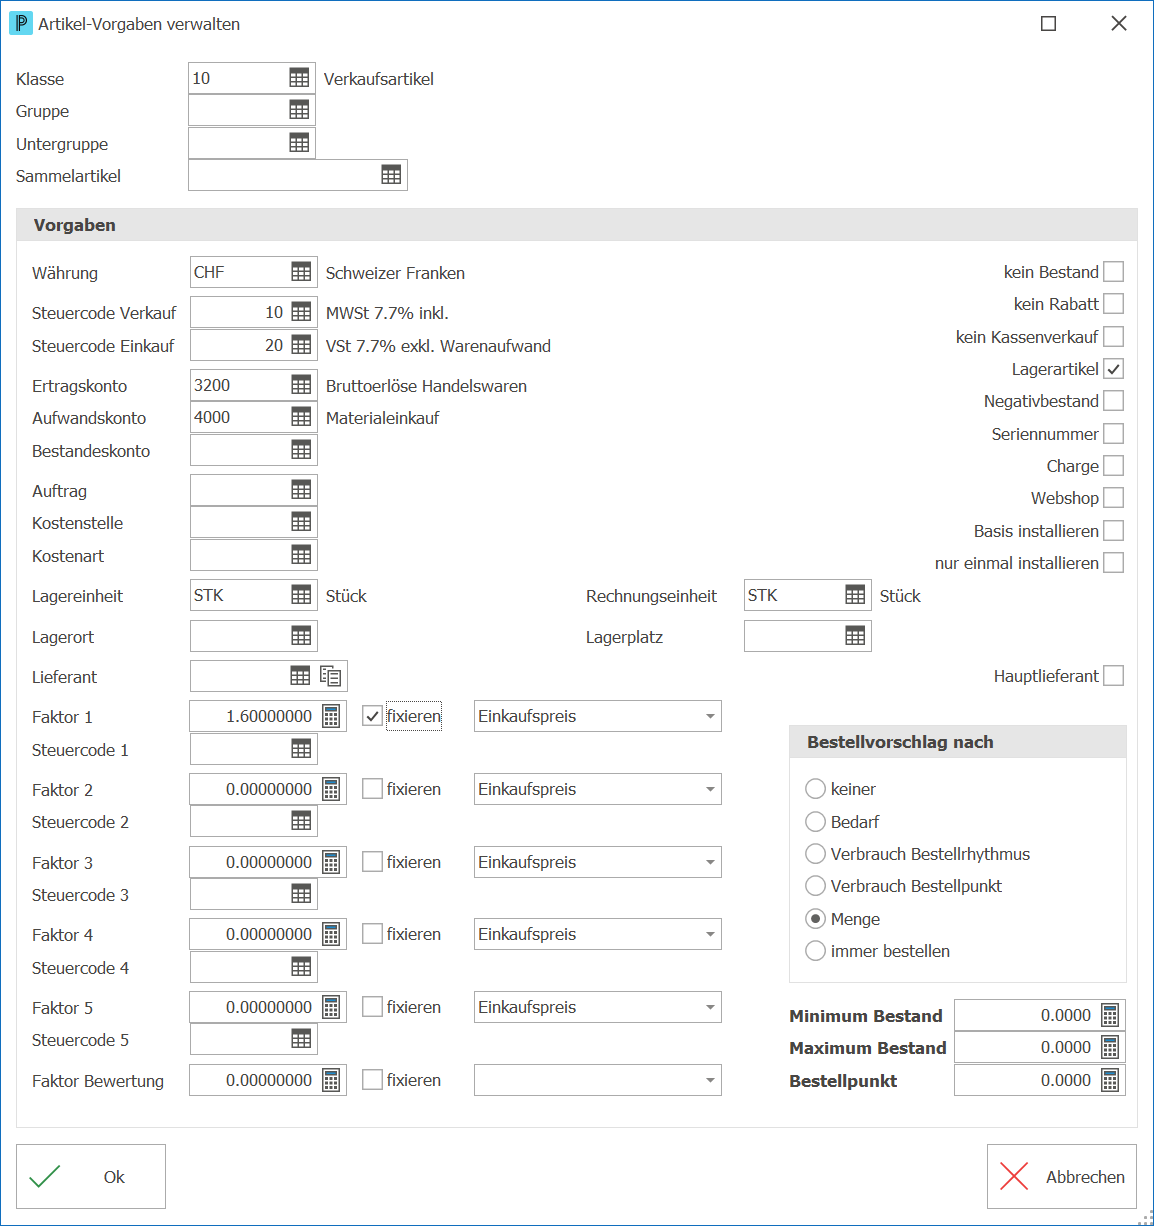Select the 'immer bestellen' radio option
This screenshot has height=1226, width=1154.
[815, 951]
